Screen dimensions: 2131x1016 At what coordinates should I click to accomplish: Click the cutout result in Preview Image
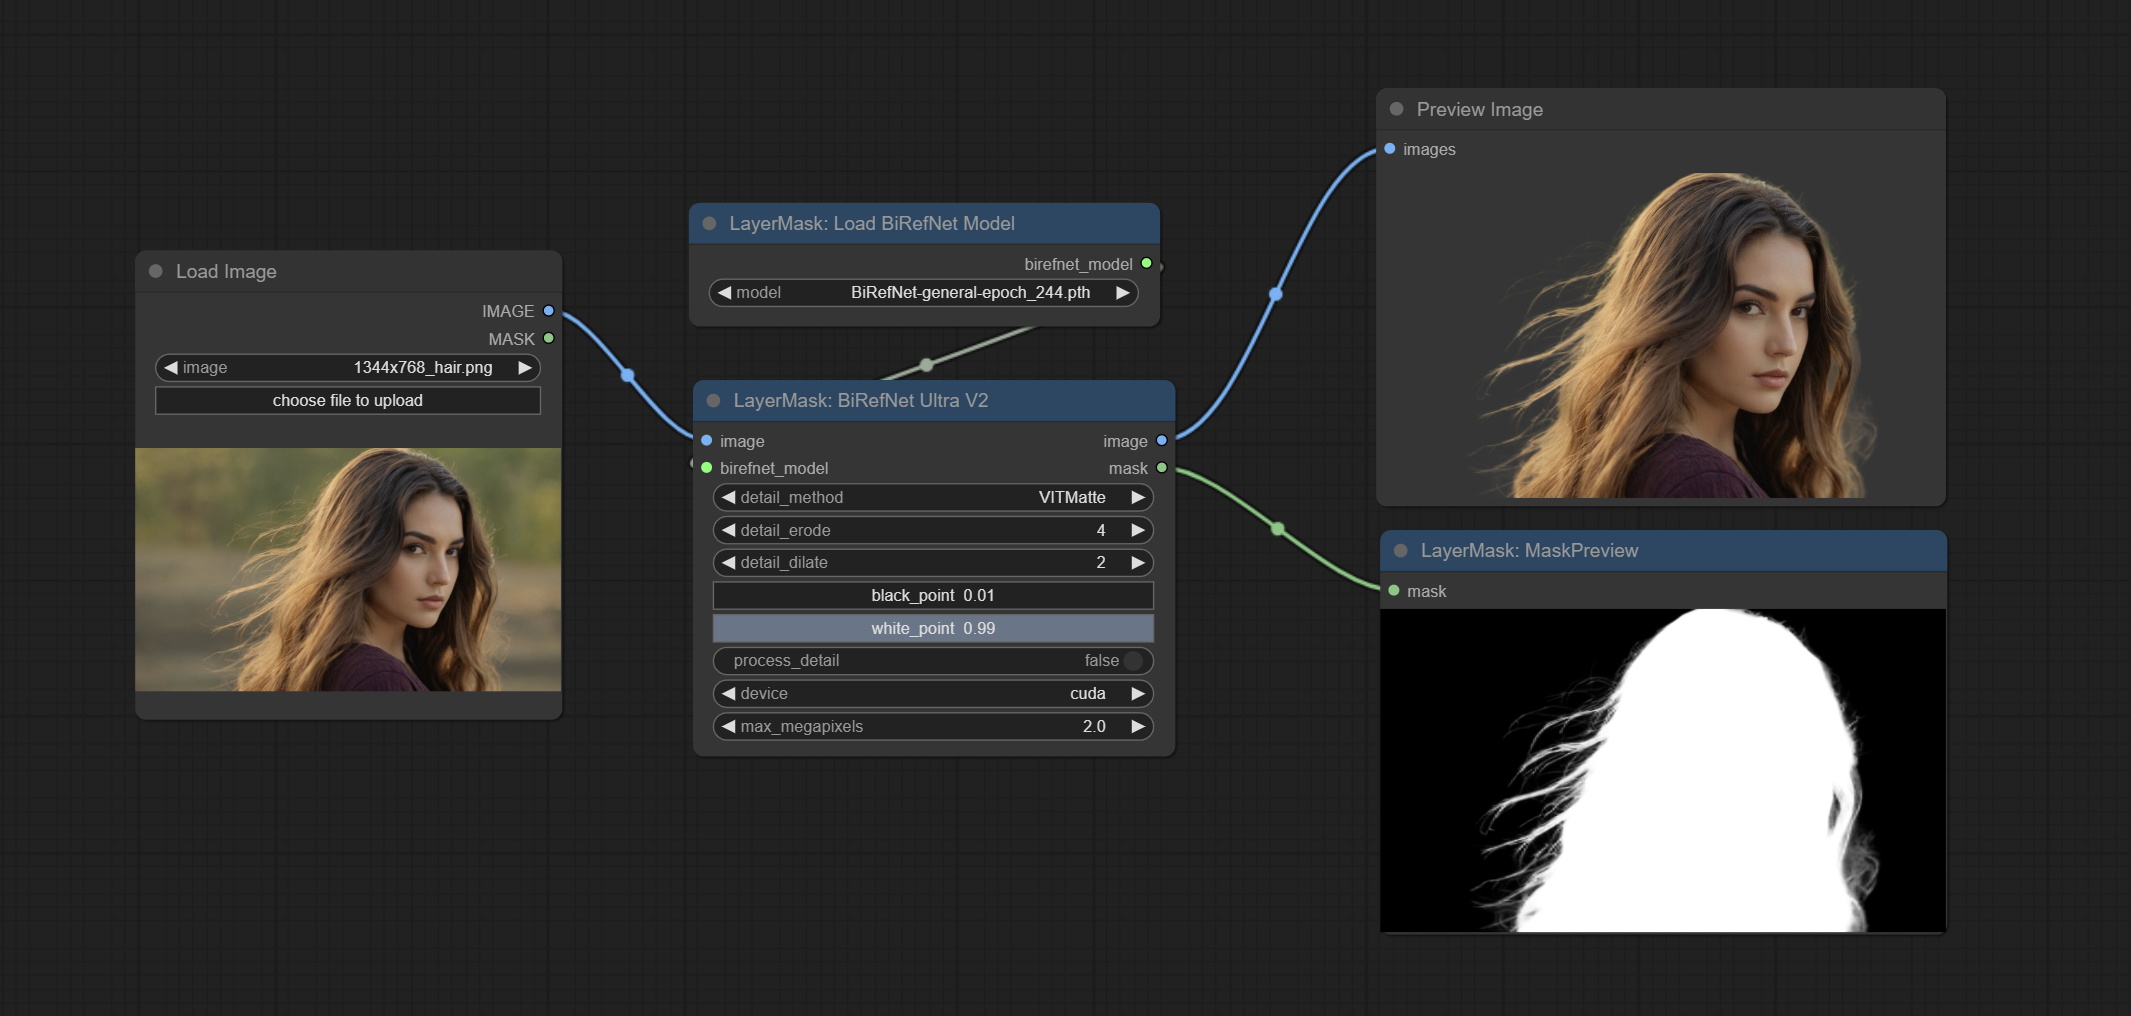(1661, 334)
